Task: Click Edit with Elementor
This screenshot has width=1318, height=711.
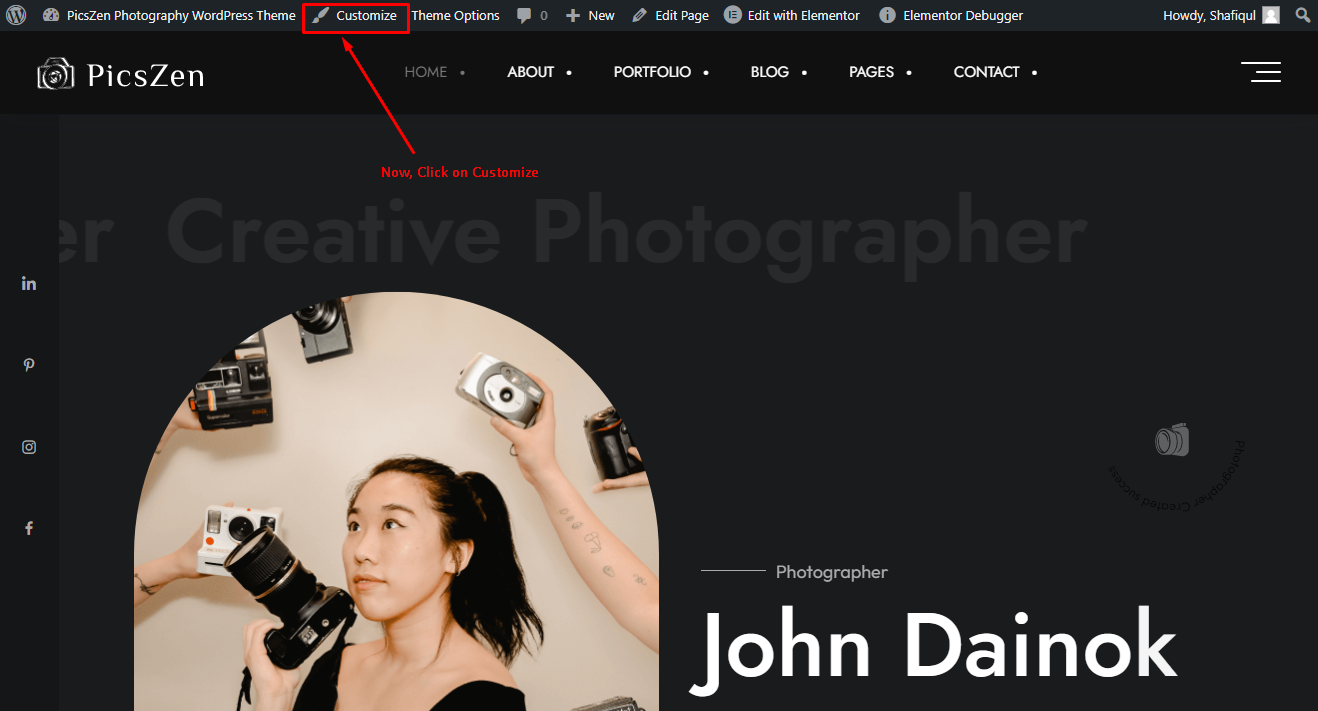Action: pos(792,15)
